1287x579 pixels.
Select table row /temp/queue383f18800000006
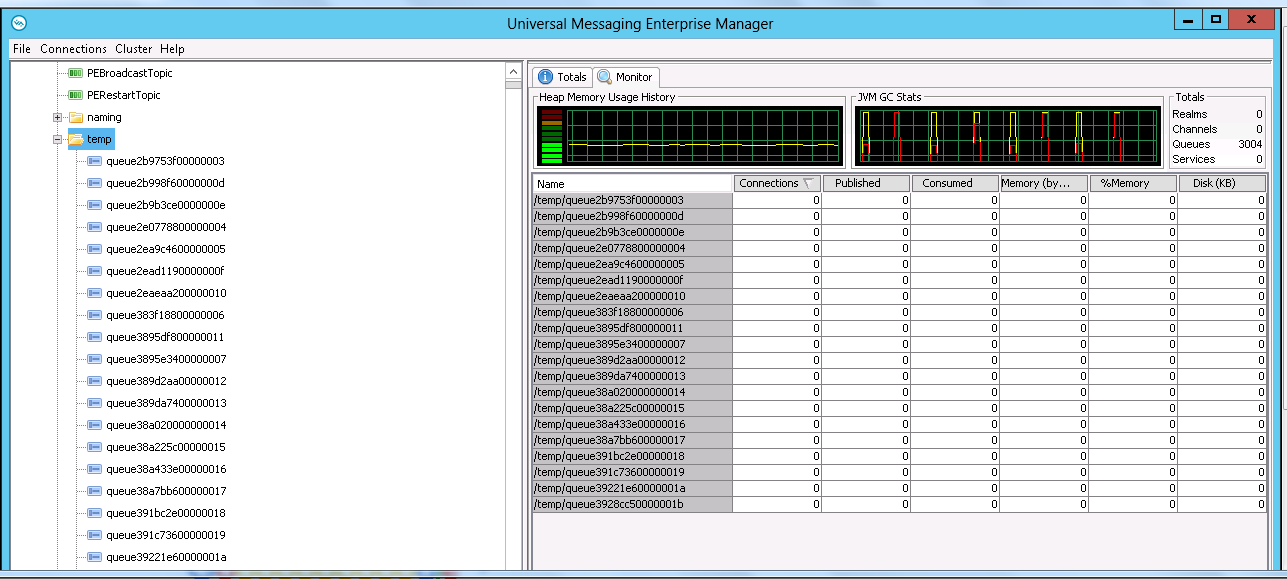(x=899, y=312)
